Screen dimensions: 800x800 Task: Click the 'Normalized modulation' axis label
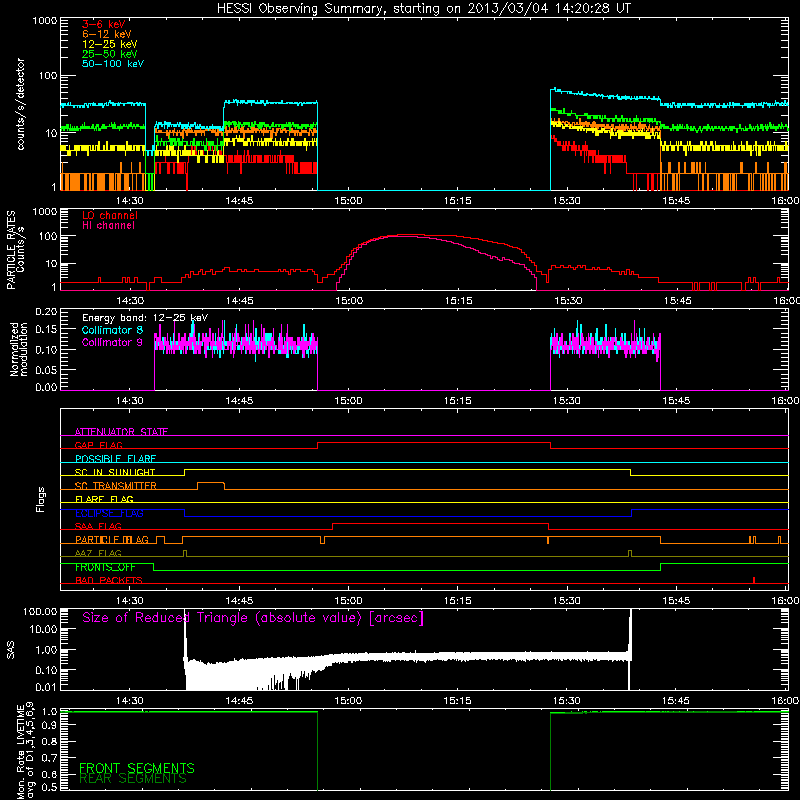coord(18,349)
